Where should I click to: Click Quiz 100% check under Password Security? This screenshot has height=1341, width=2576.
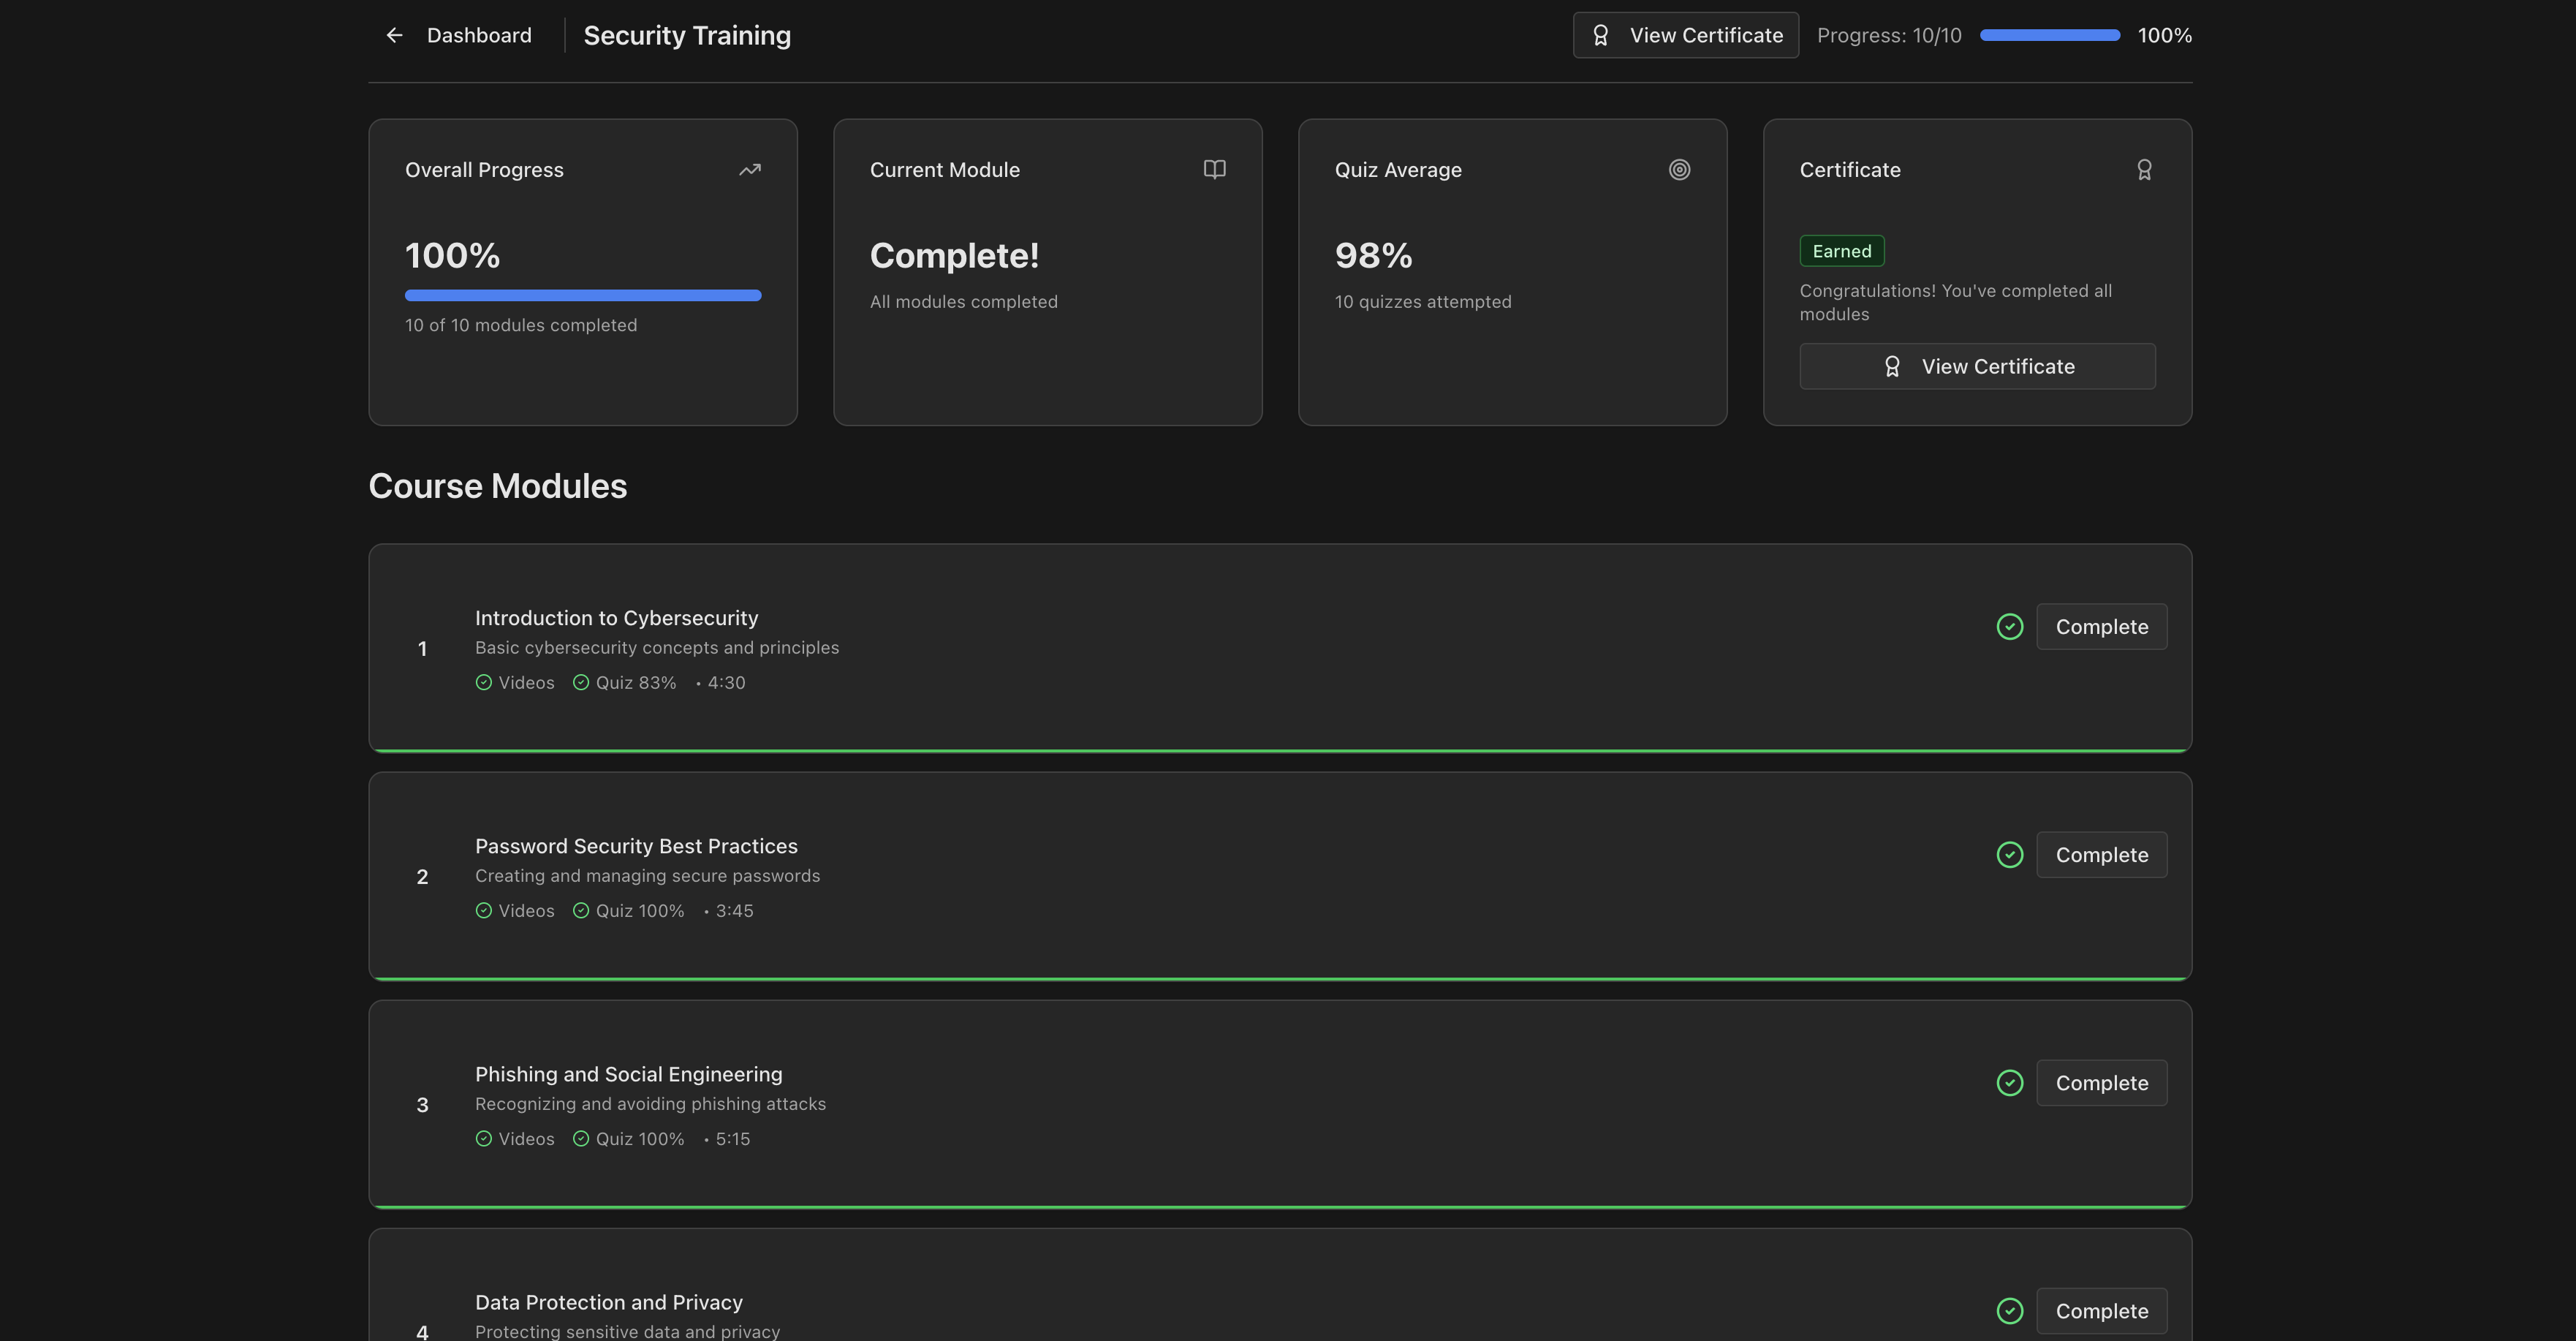[x=581, y=911]
